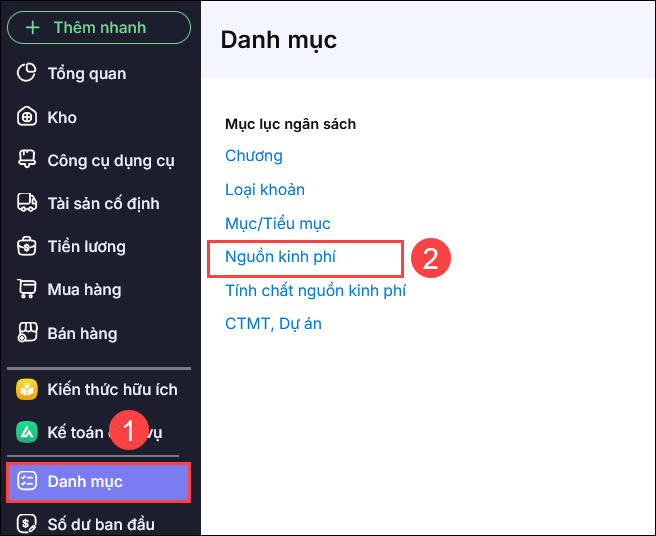Open the CTMT, Dự án link
656x536 pixels.
(273, 324)
